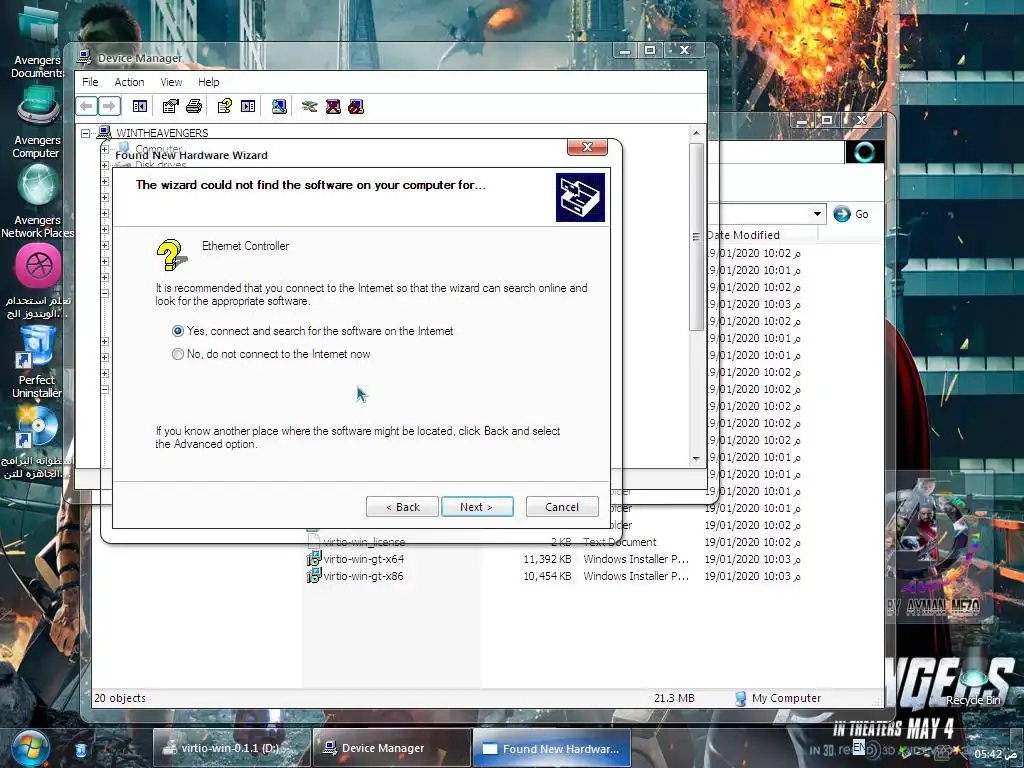The height and width of the screenshot is (768, 1024).
Task: Open the File menu in Device Manager
Action: 90,82
